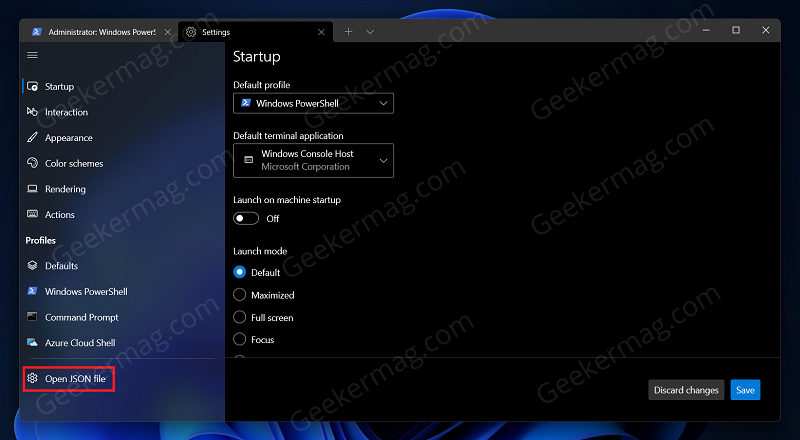Switch to the Settings tab
Screen dimensions: 800x440
255,32
